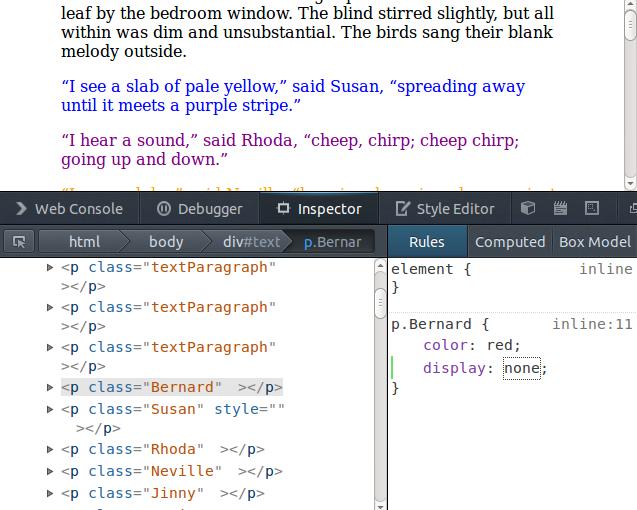Expand the first textParagraph node
This screenshot has height=510, width=637.
tap(50, 267)
